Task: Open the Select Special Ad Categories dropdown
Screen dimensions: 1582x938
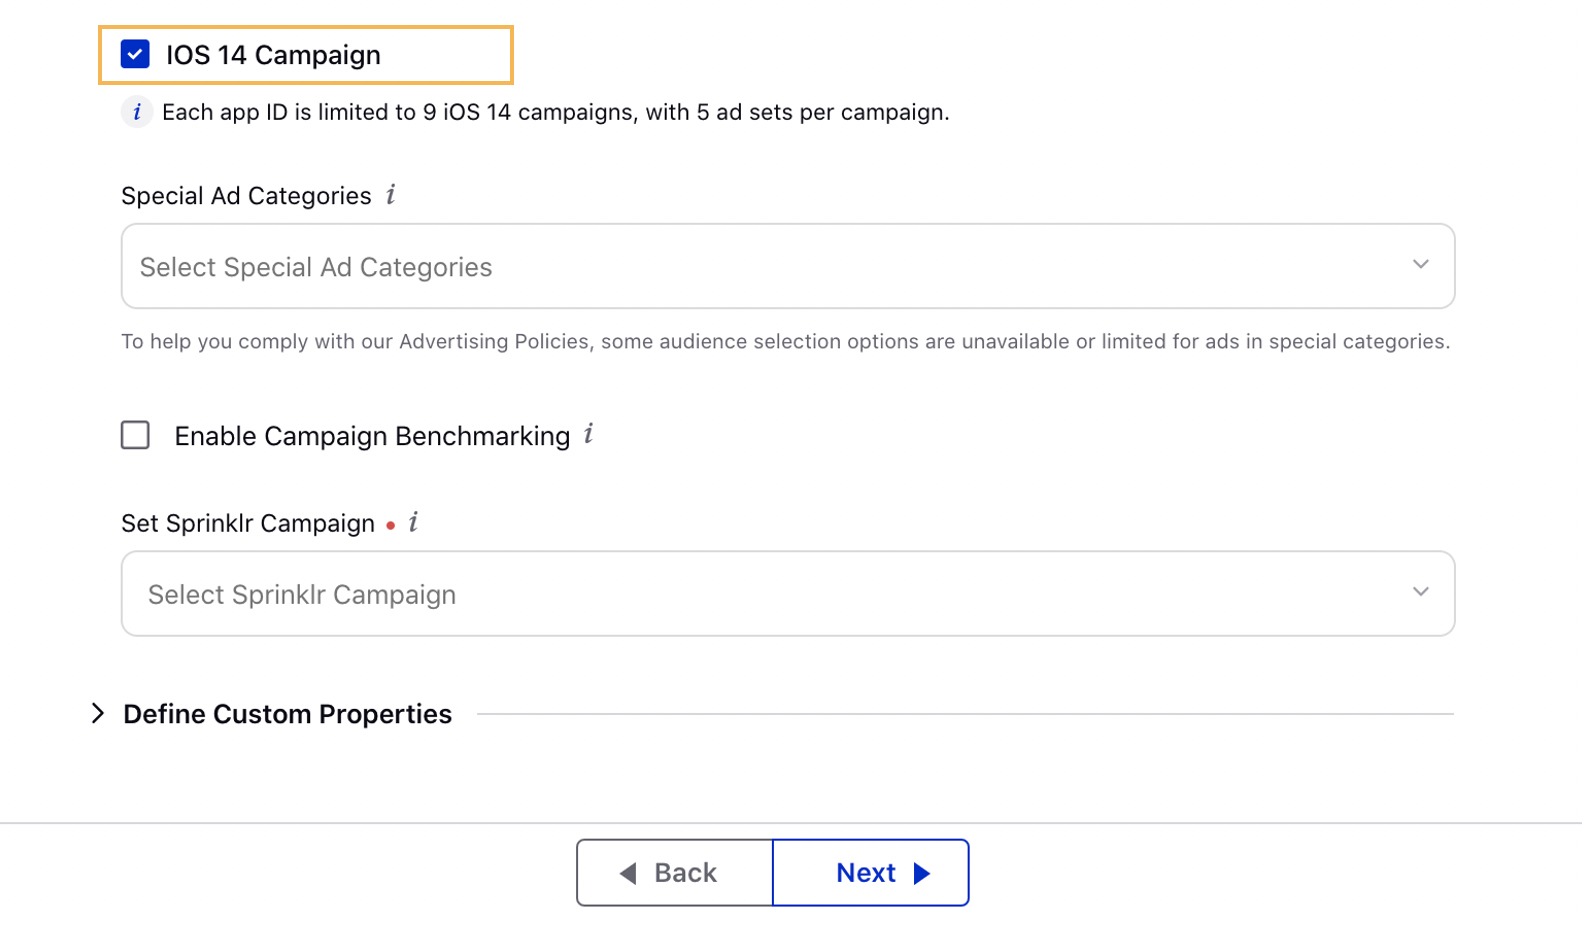Action: [x=788, y=266]
